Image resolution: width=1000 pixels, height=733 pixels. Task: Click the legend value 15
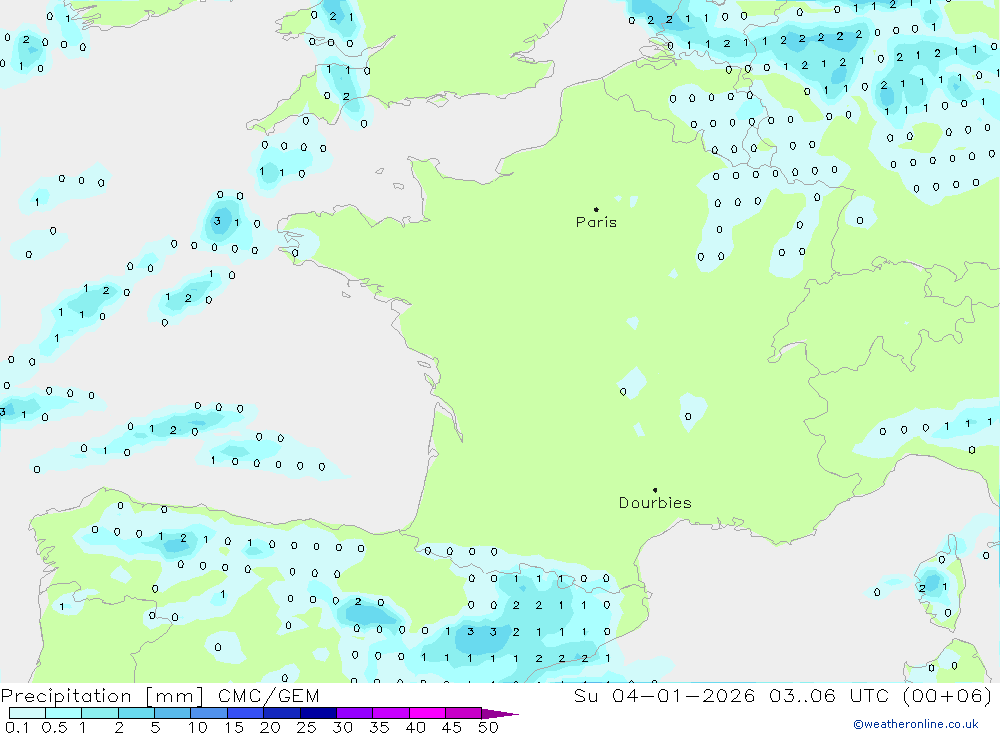click(234, 727)
